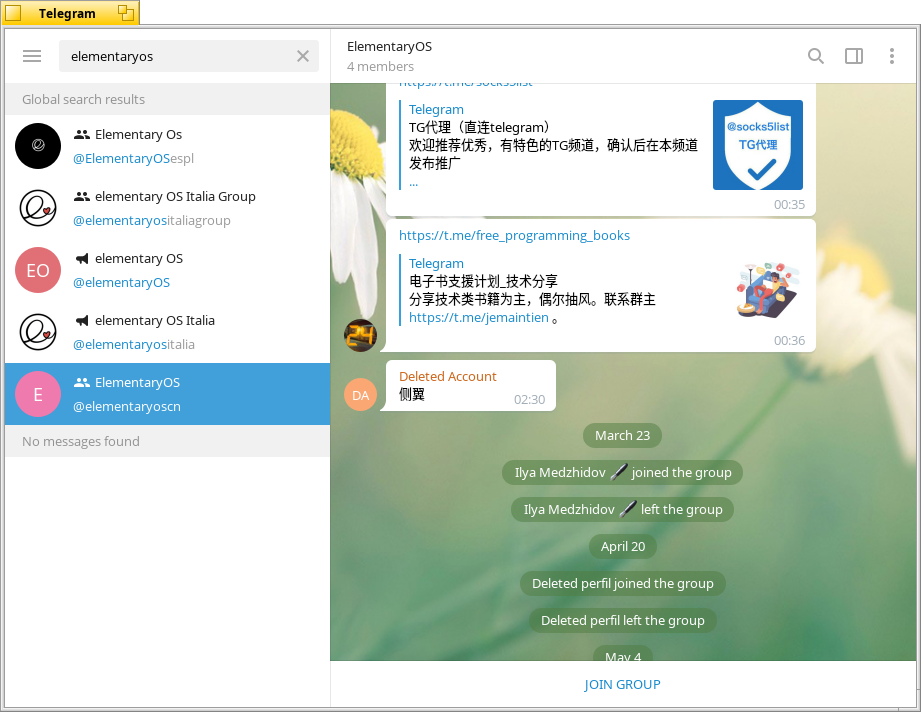The height and width of the screenshot is (712, 921).
Task: Click the window icon beside Telegram title
Action: tap(13, 13)
